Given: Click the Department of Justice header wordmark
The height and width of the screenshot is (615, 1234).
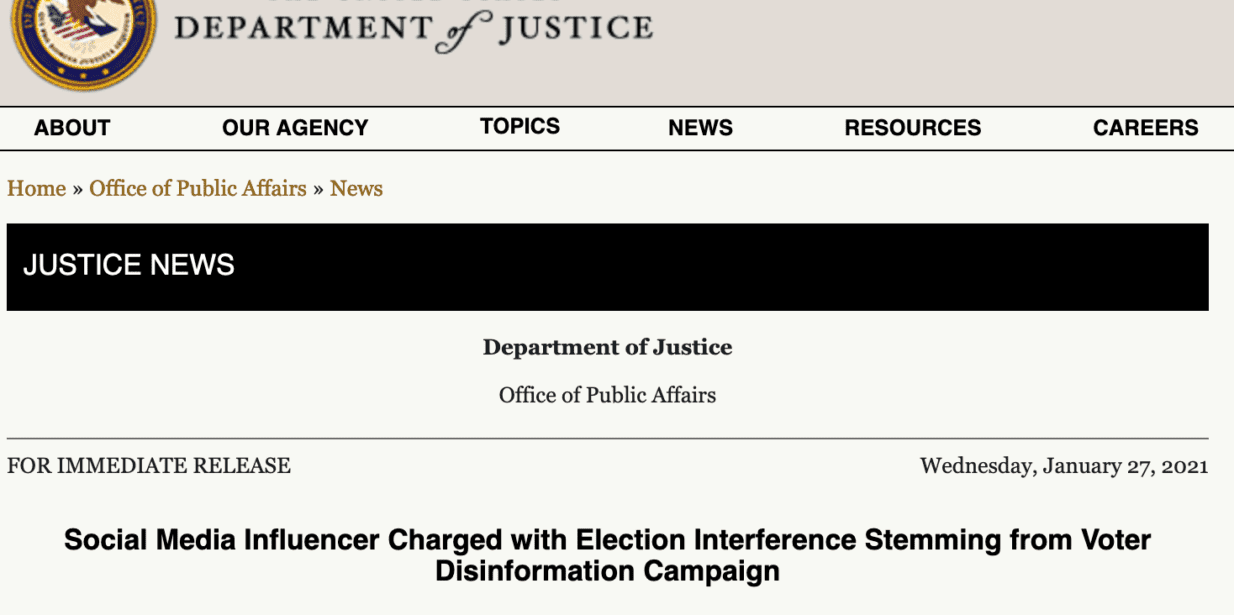Looking at the screenshot, I should coord(413,29).
